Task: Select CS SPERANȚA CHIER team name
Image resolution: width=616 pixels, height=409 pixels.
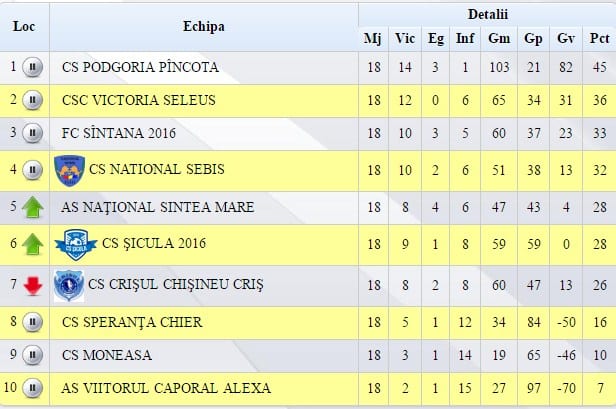Action: tap(132, 322)
